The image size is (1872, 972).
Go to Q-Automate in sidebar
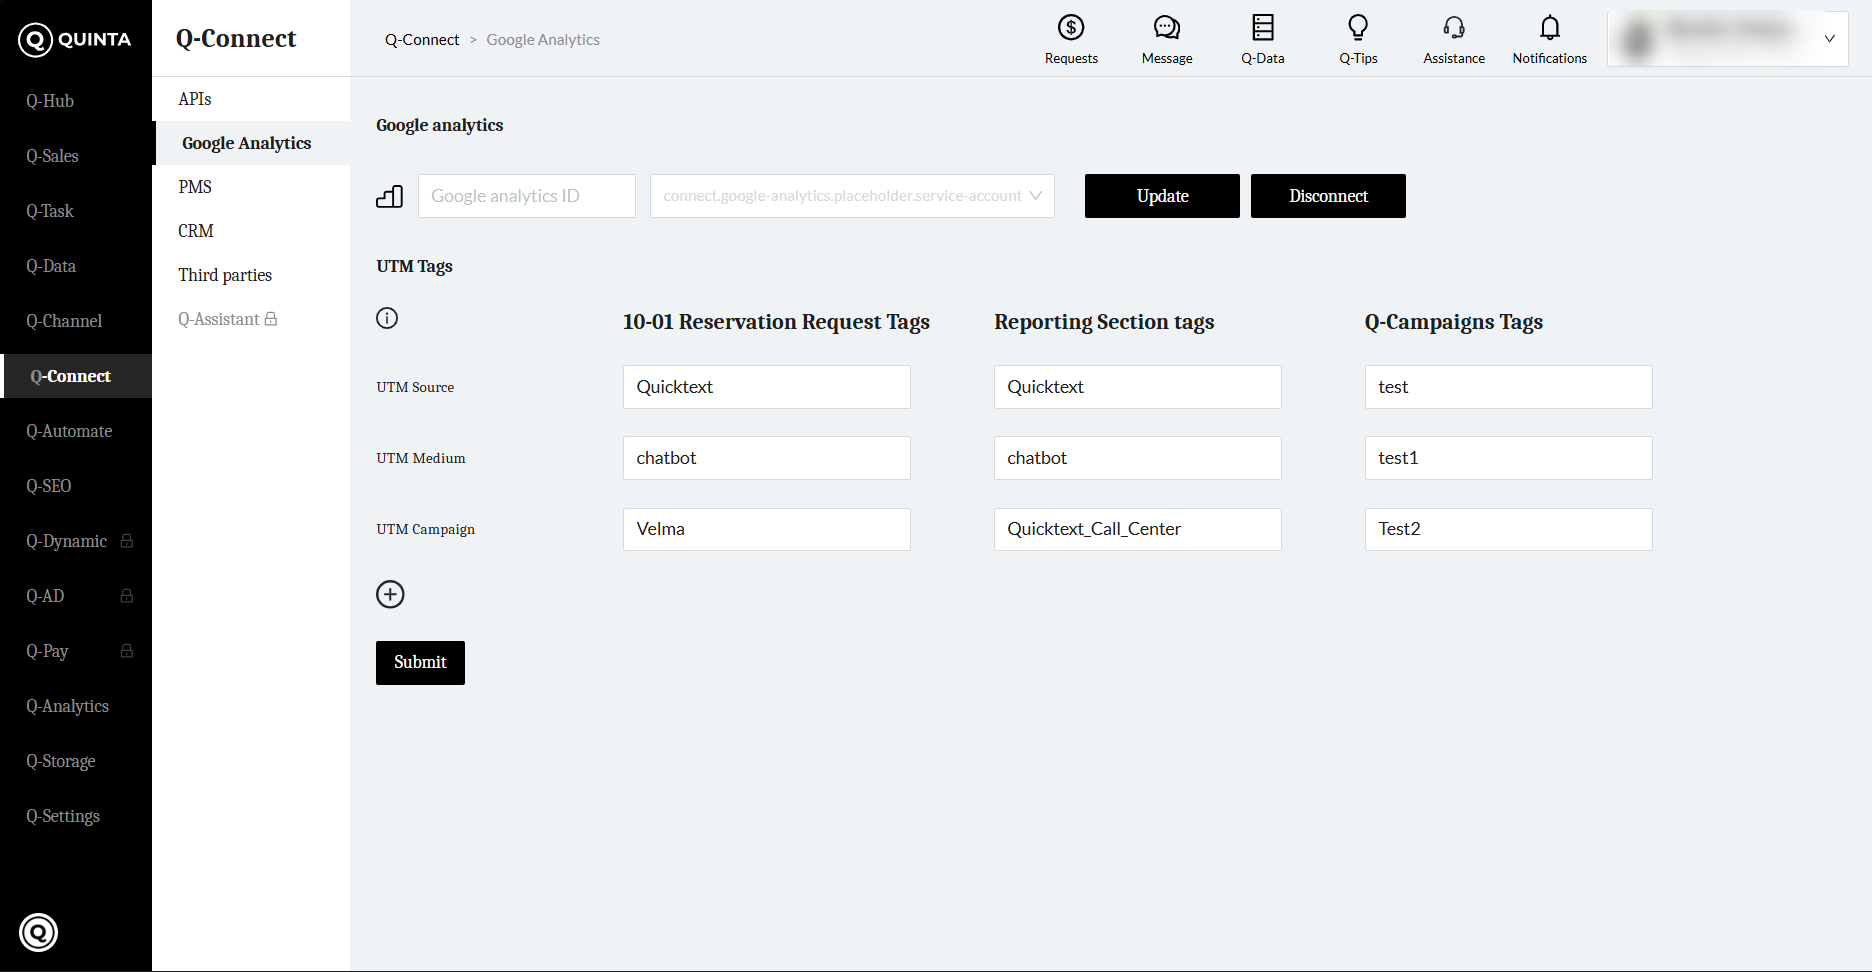[69, 431]
